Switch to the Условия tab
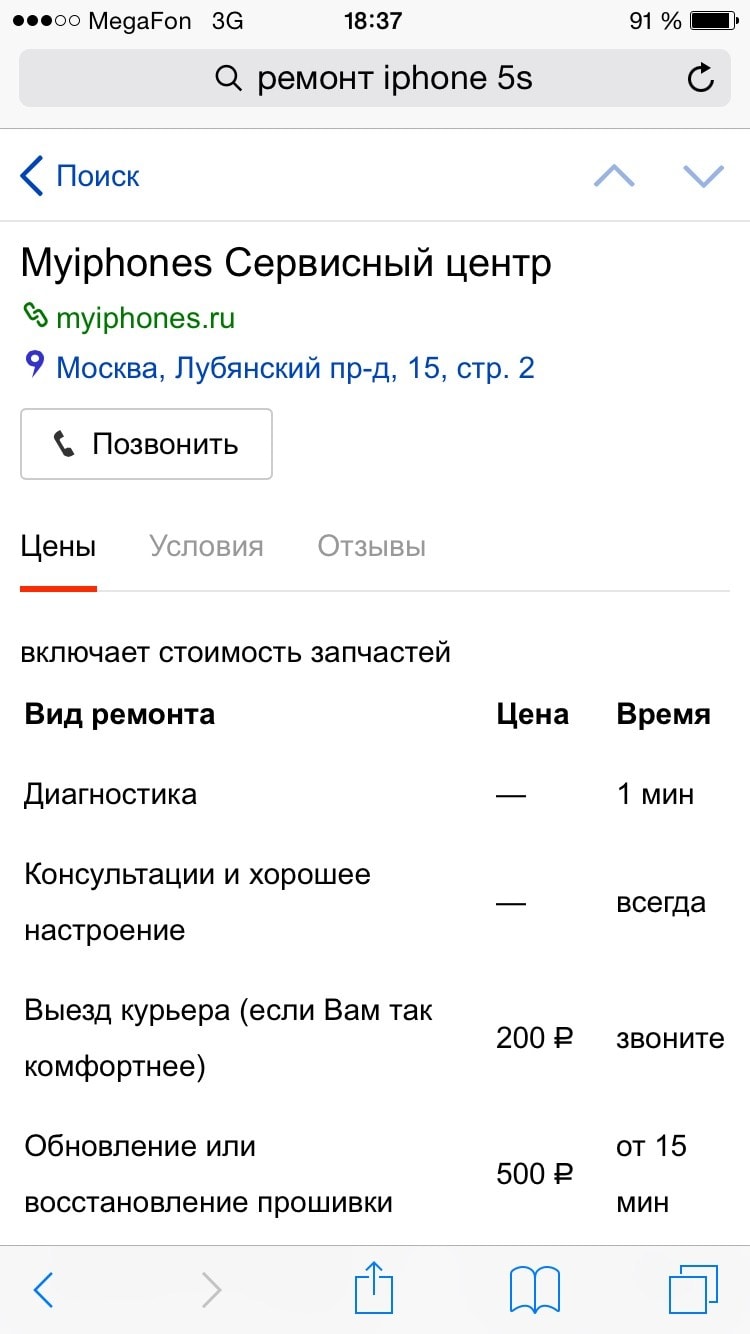 pyautogui.click(x=206, y=547)
